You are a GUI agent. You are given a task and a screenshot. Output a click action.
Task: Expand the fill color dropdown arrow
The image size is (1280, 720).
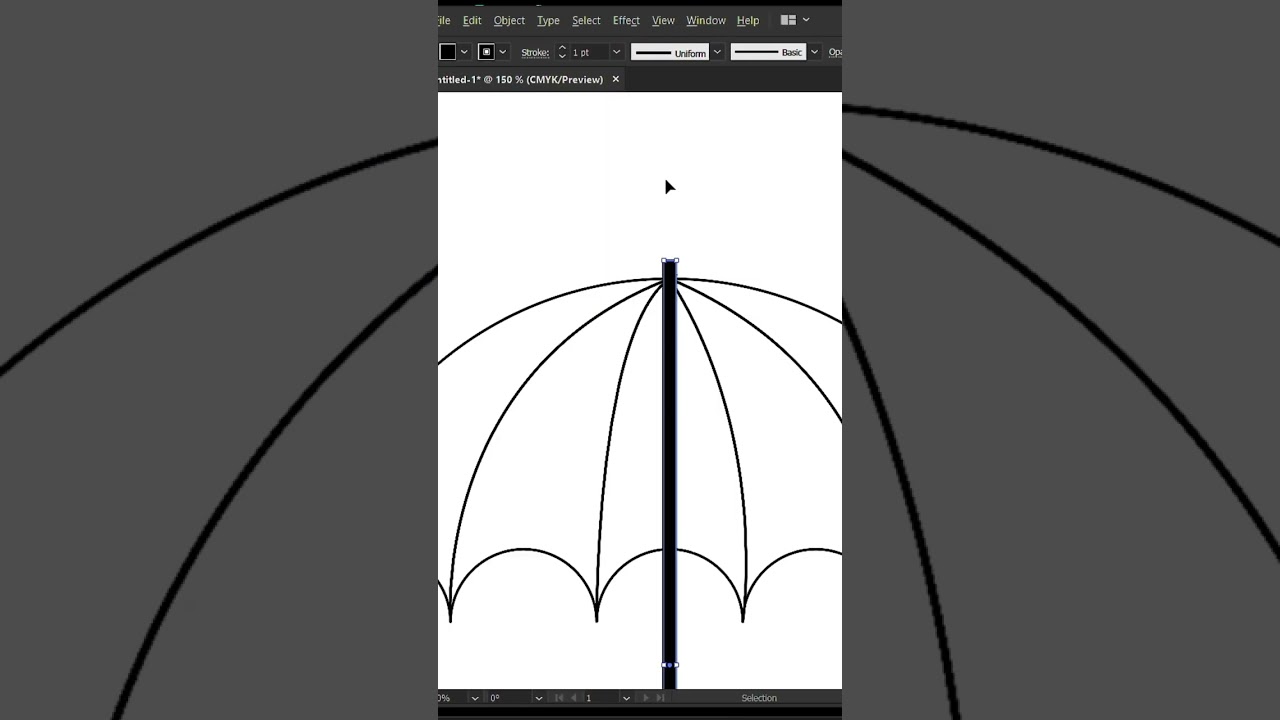[464, 52]
